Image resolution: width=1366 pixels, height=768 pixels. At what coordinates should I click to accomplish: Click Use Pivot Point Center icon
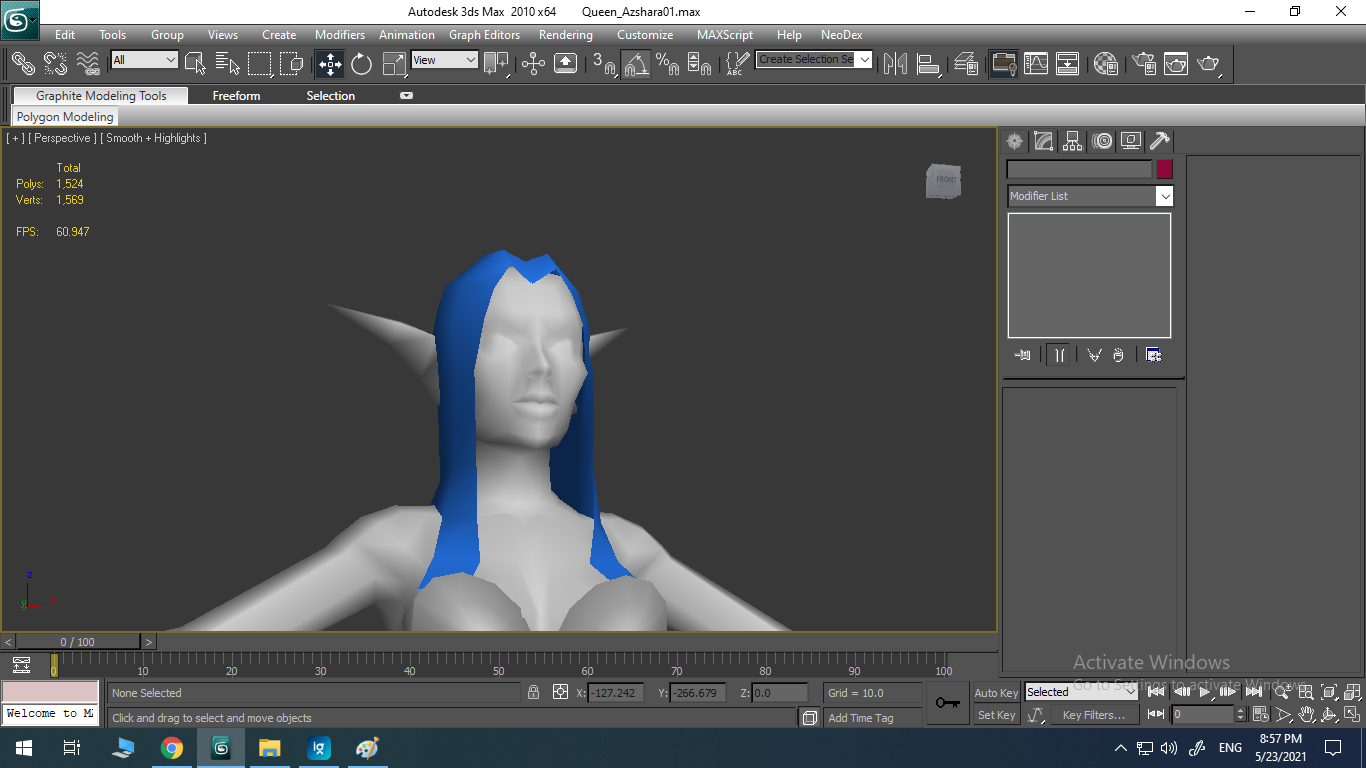click(496, 63)
